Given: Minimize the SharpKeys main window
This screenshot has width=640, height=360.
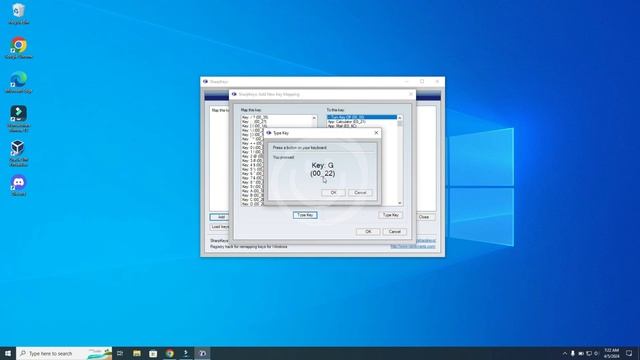Looking at the screenshot, I should 407,82.
